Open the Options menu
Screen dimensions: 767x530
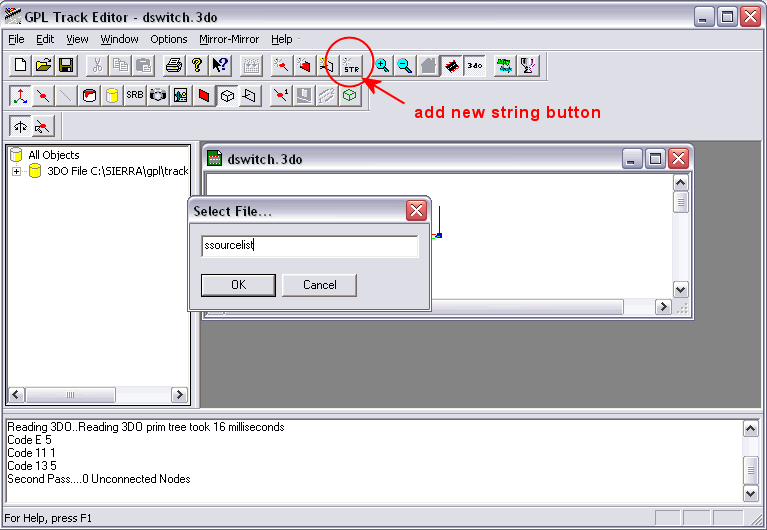169,39
